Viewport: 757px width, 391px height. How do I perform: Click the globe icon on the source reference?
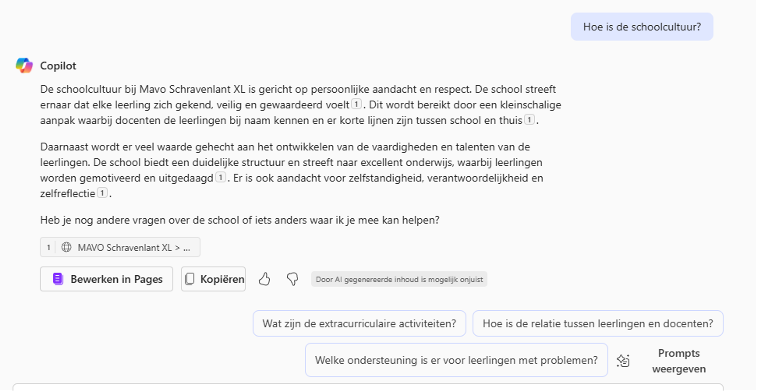tap(67, 248)
